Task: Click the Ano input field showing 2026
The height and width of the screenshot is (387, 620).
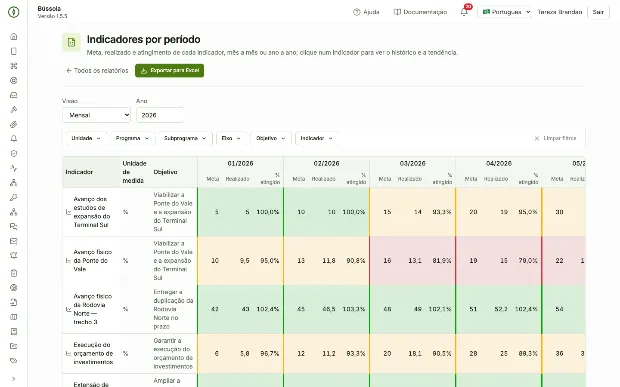Action: pyautogui.click(x=160, y=115)
